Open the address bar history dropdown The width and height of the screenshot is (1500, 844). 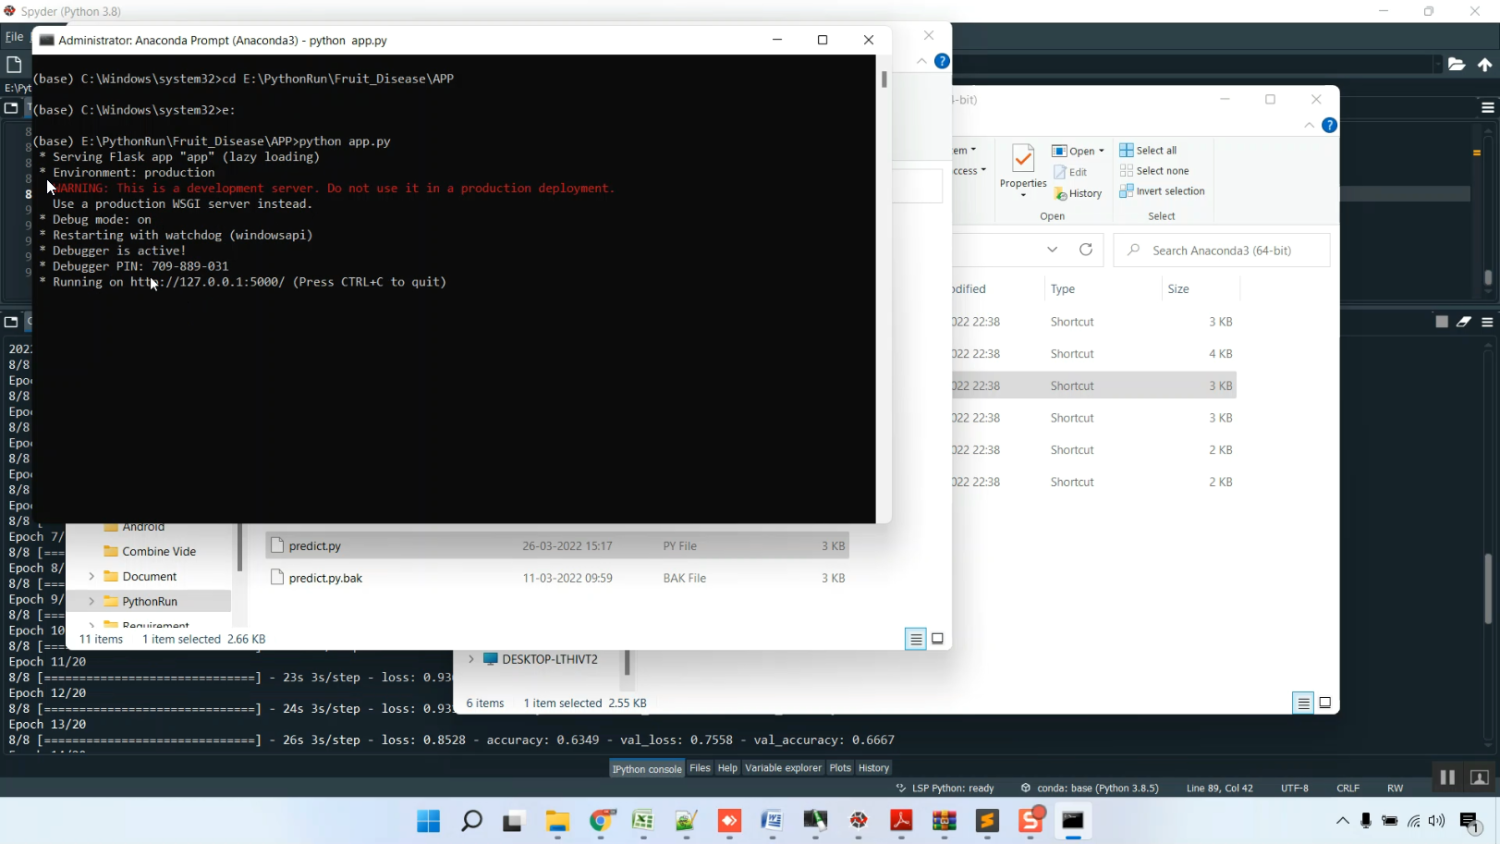[x=1052, y=250]
